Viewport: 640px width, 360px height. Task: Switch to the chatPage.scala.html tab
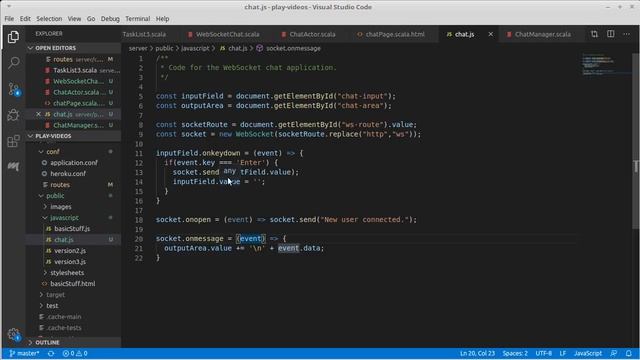394,34
